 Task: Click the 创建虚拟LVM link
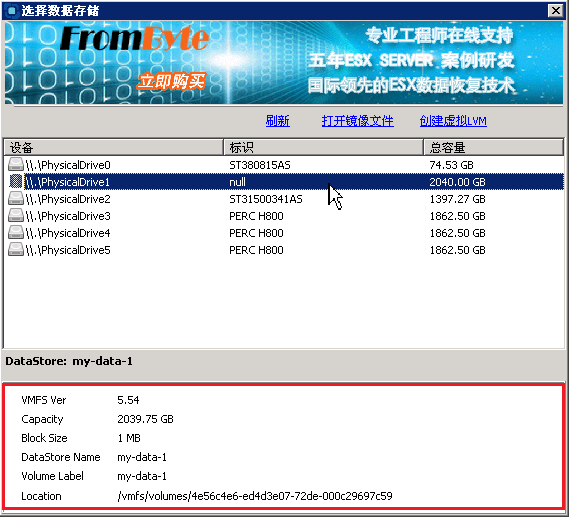click(x=453, y=121)
